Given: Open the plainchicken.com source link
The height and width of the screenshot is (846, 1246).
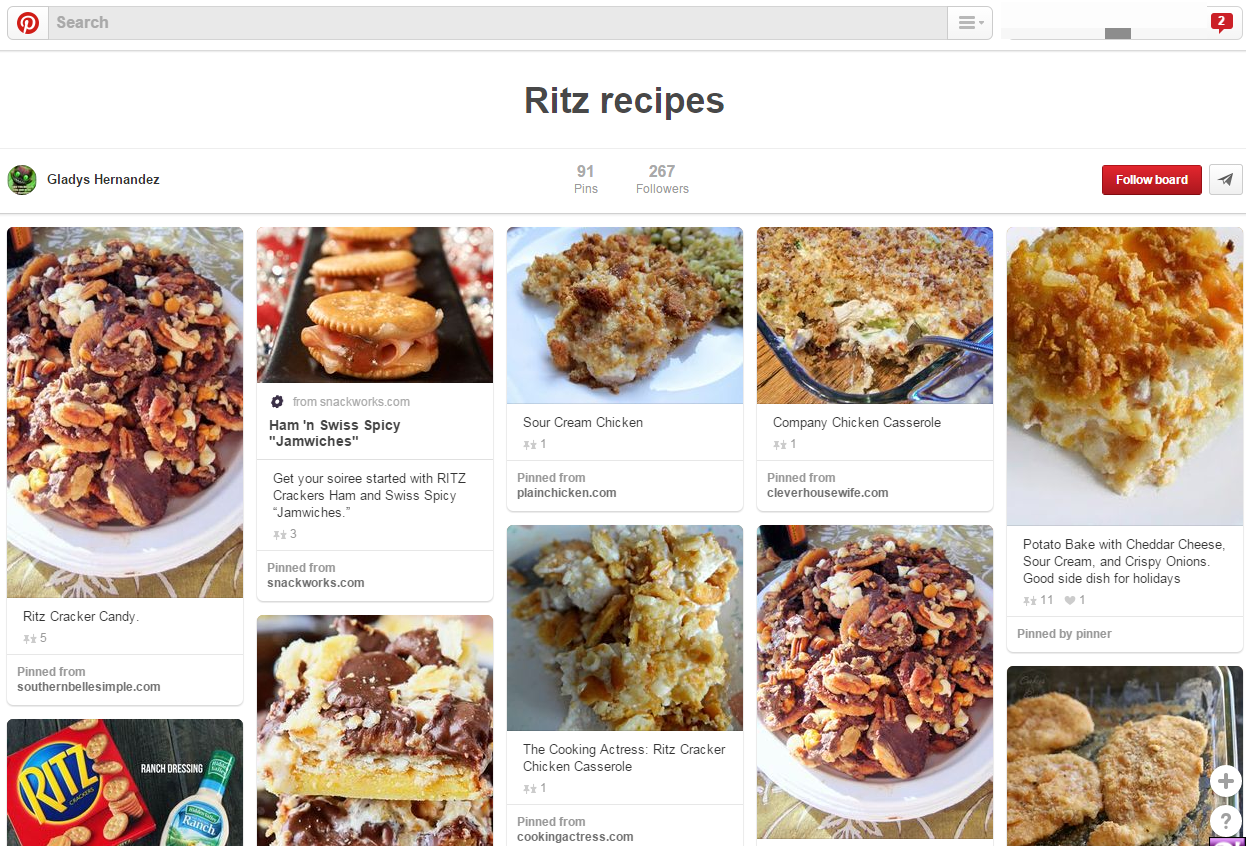Looking at the screenshot, I should 566,493.
